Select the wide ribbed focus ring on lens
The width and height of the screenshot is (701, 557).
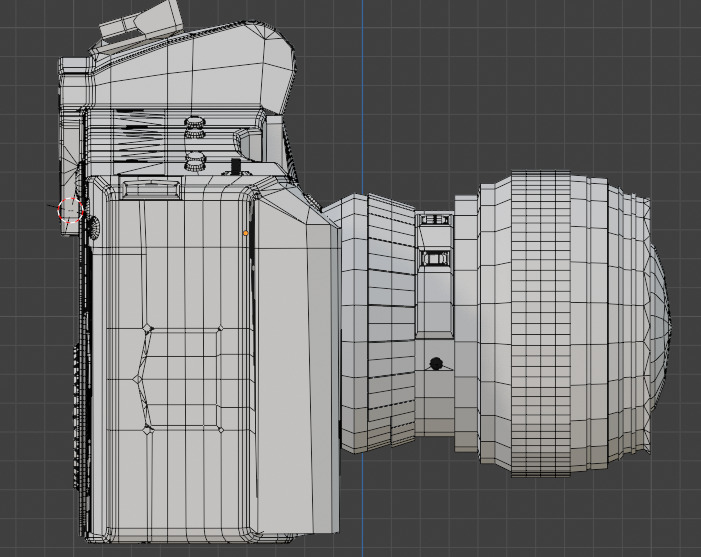[541, 323]
